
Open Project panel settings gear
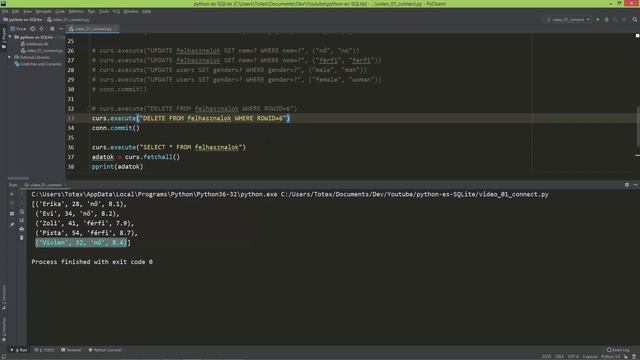[x=52, y=29]
